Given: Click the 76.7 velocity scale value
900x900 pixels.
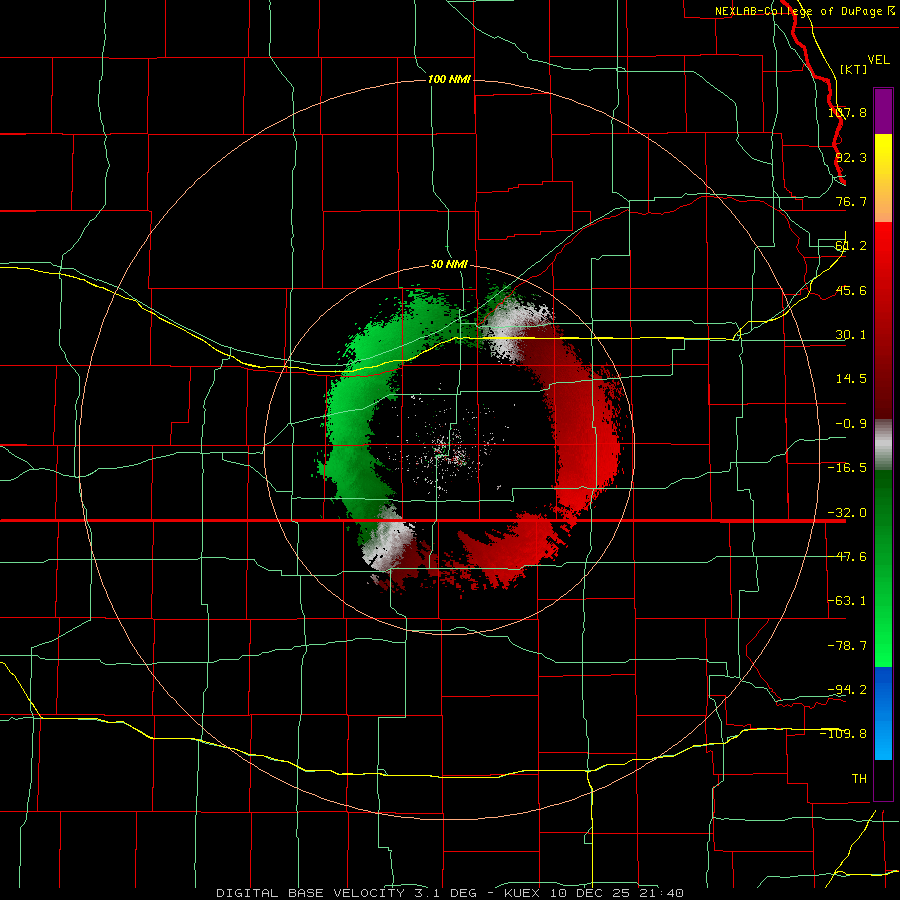Looking at the screenshot, I should 851,201.
